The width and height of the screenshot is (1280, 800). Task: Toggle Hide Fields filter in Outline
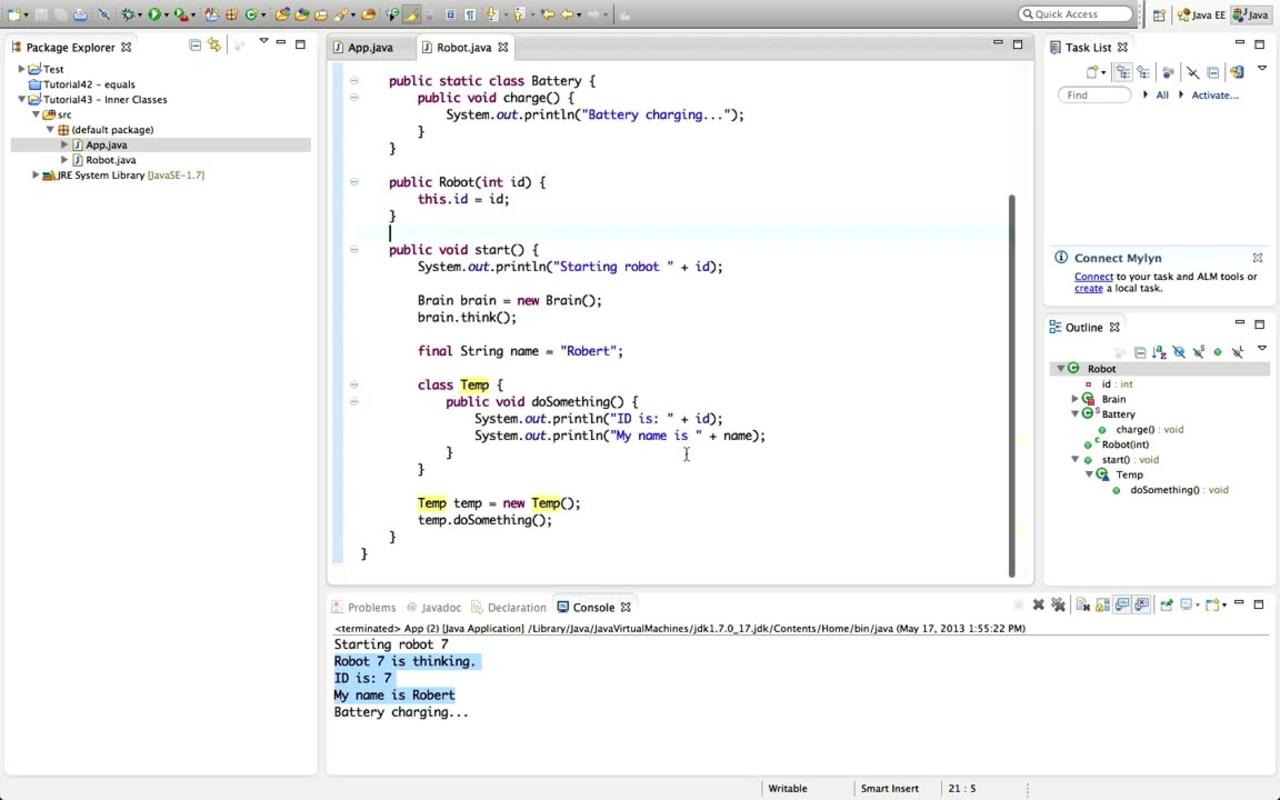click(1178, 352)
